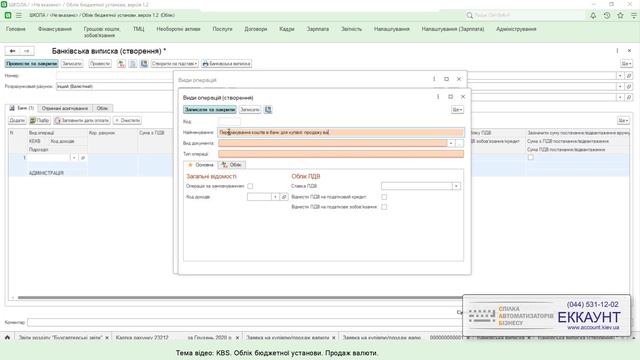The image size is (640, 360).
Task: Click the back arrow navigation button
Action: tap(13, 51)
